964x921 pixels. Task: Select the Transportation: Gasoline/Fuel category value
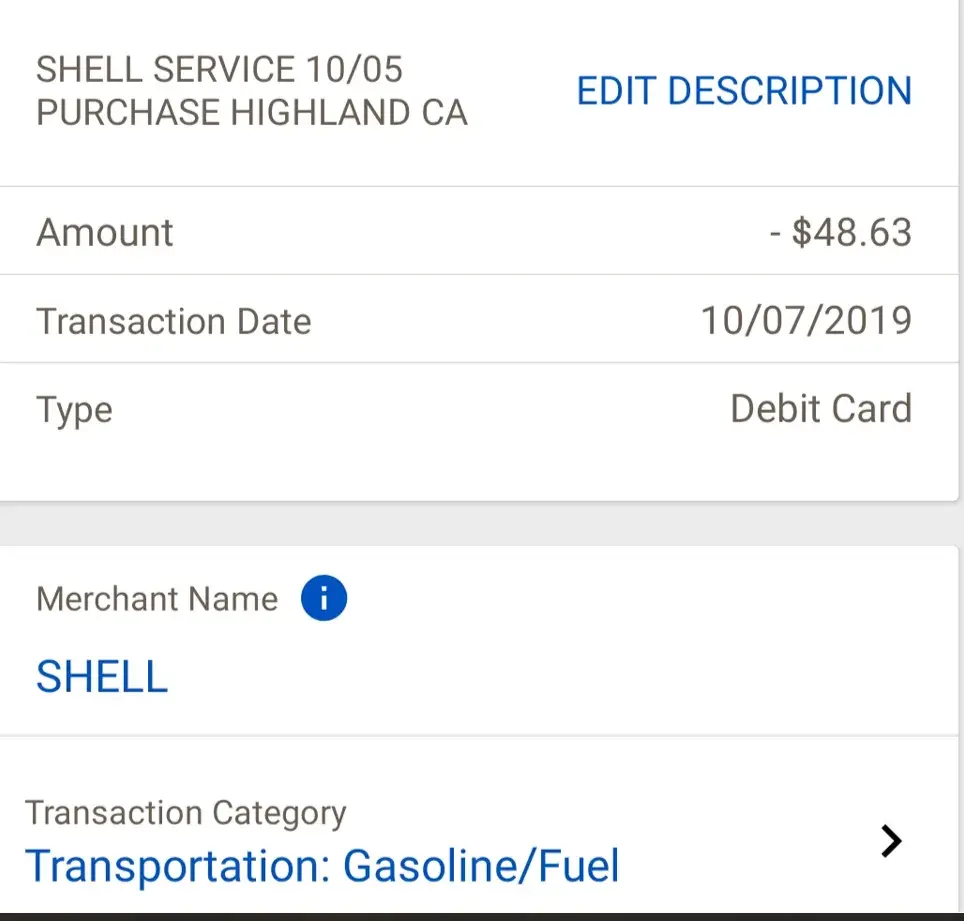[322, 866]
